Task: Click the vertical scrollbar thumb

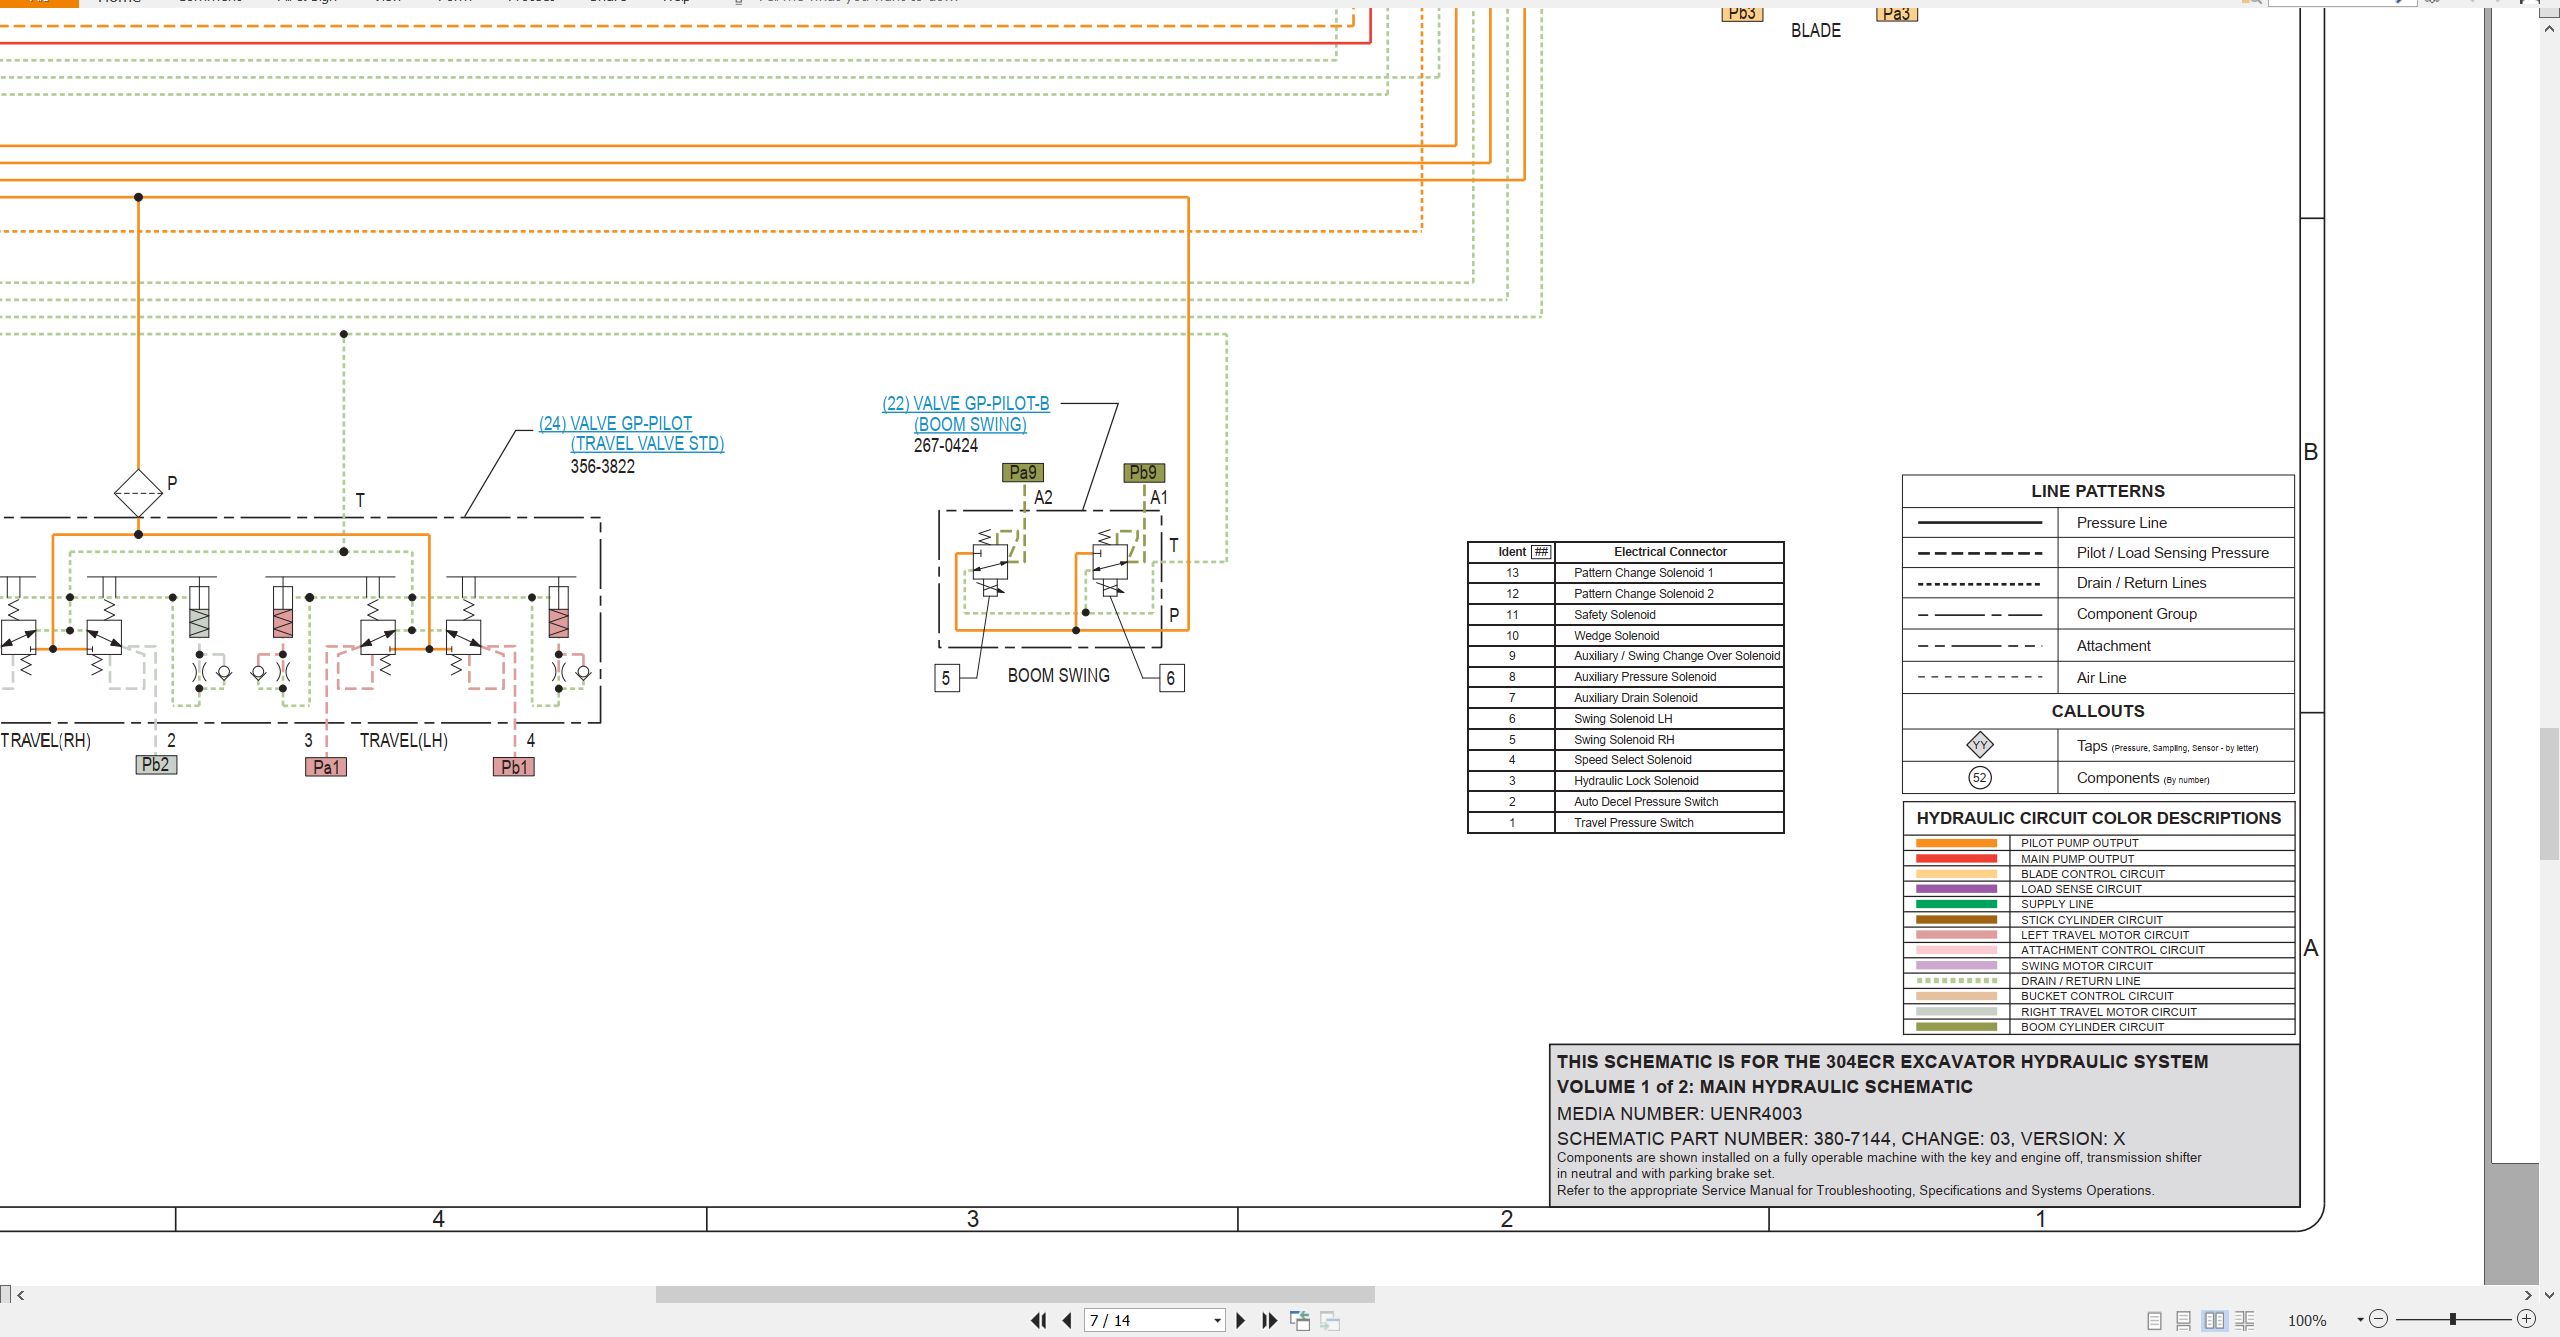Action: coord(2549,794)
